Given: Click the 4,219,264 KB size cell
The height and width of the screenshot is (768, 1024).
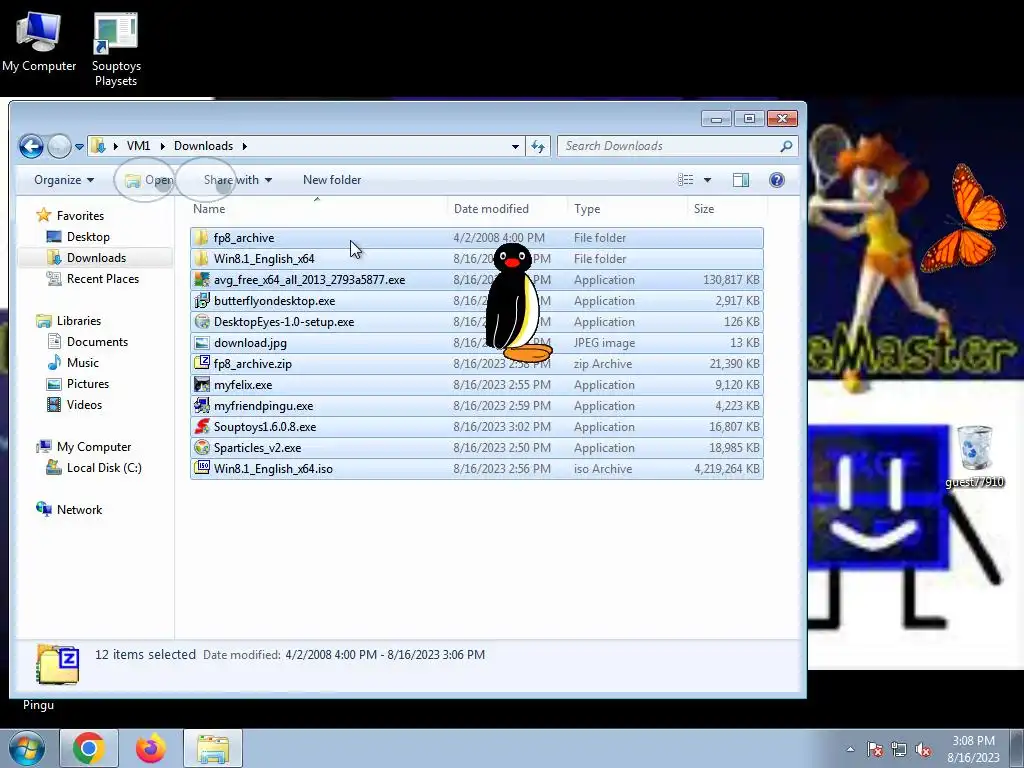Looking at the screenshot, I should coord(727,469).
